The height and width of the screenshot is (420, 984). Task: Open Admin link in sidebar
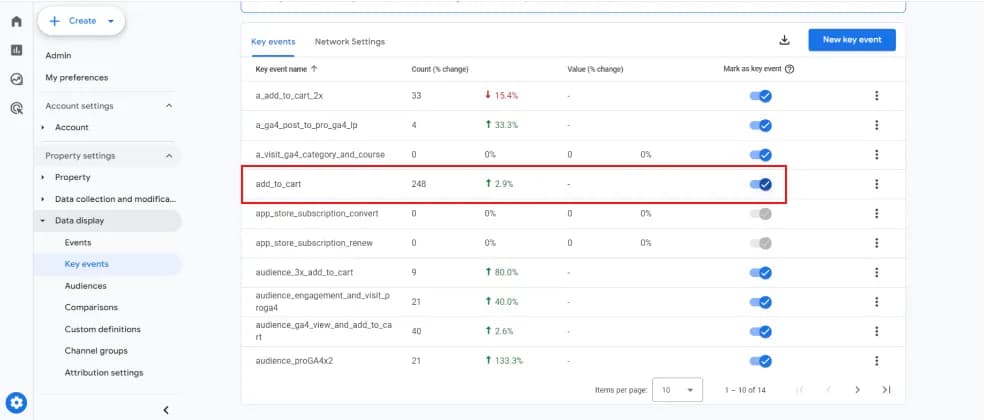[58, 56]
